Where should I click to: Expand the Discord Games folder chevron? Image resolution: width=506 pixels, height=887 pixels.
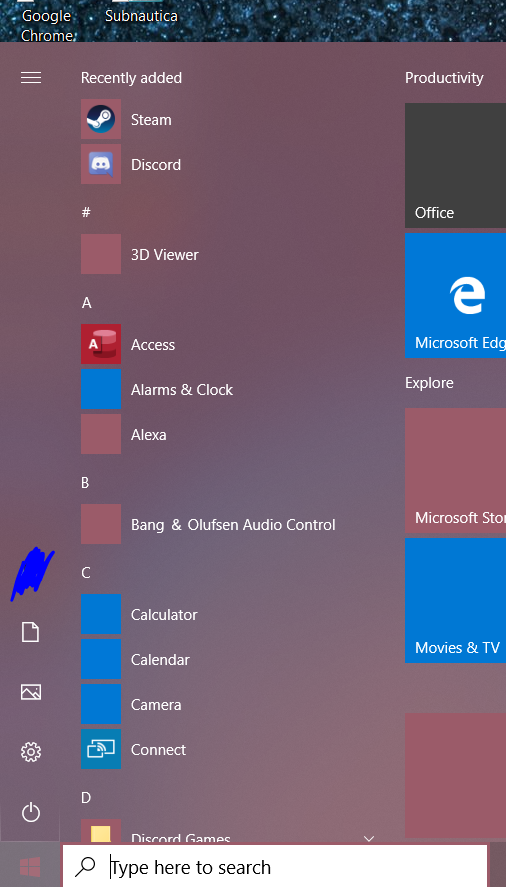[369, 838]
